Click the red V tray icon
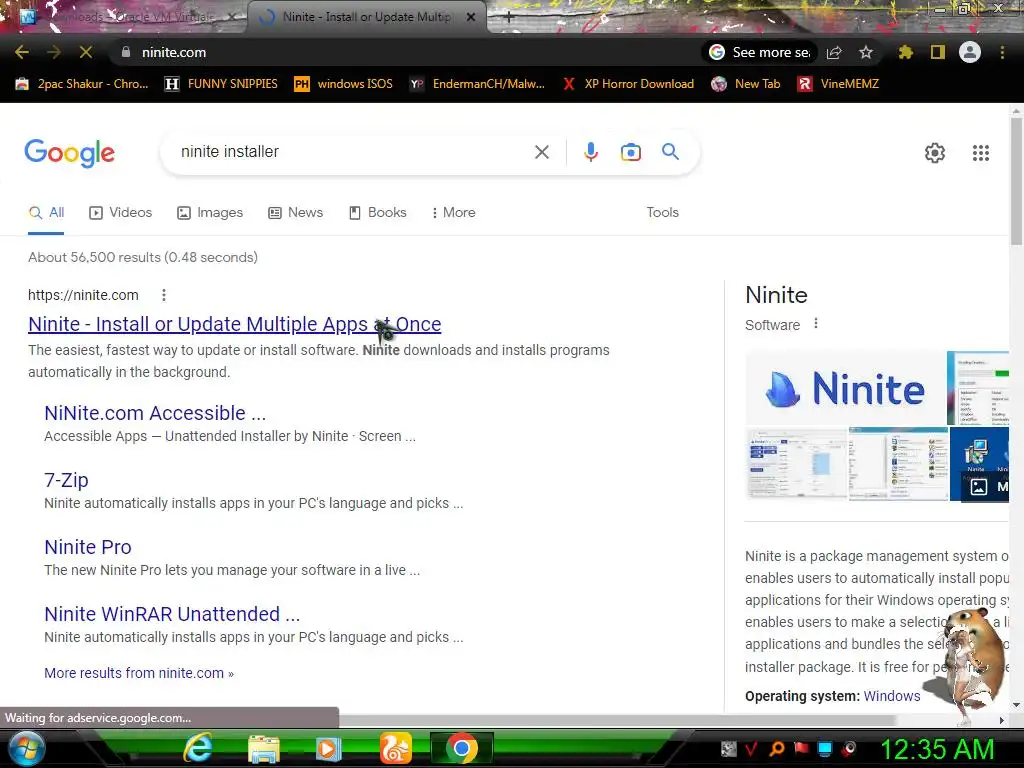The width and height of the screenshot is (1024, 768). [752, 749]
